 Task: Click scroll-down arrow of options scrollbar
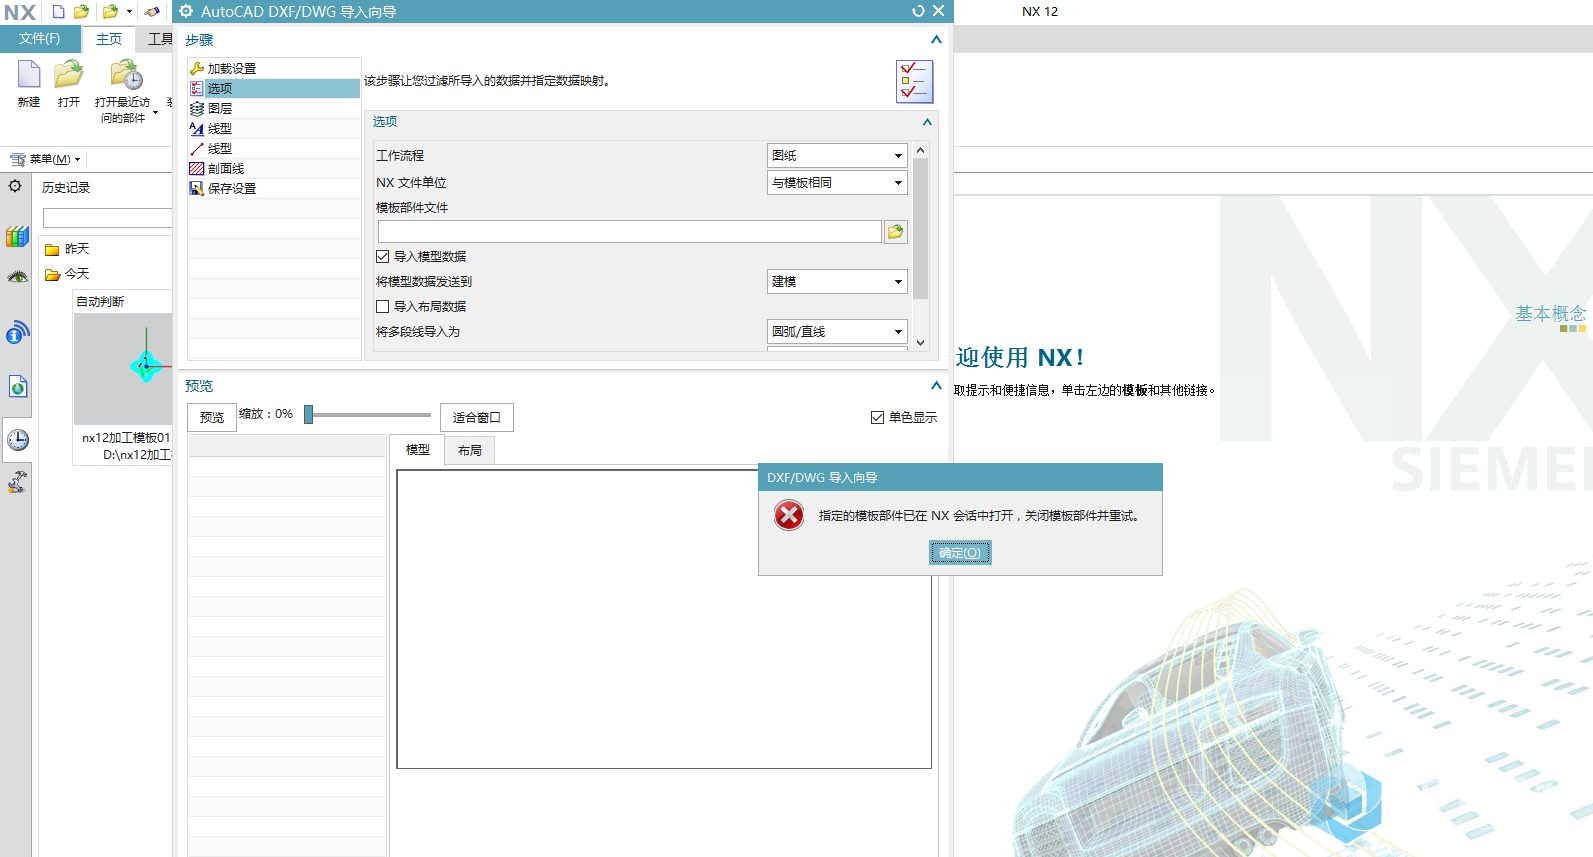click(921, 343)
